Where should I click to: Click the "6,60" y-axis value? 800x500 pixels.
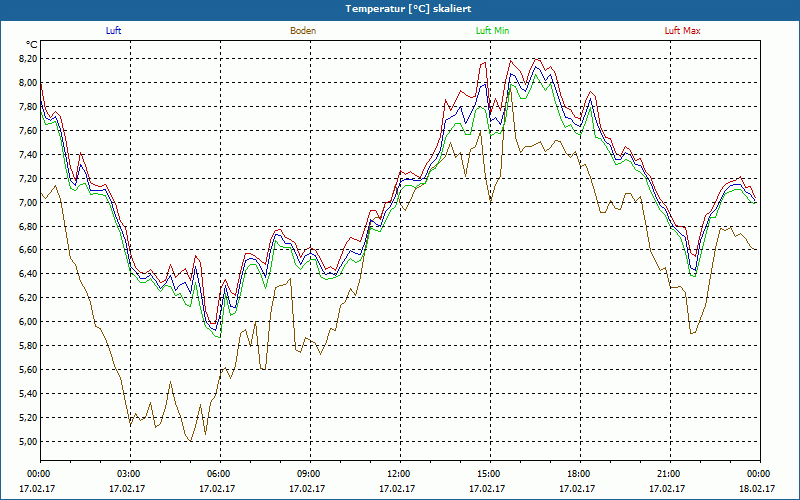click(x=28, y=250)
